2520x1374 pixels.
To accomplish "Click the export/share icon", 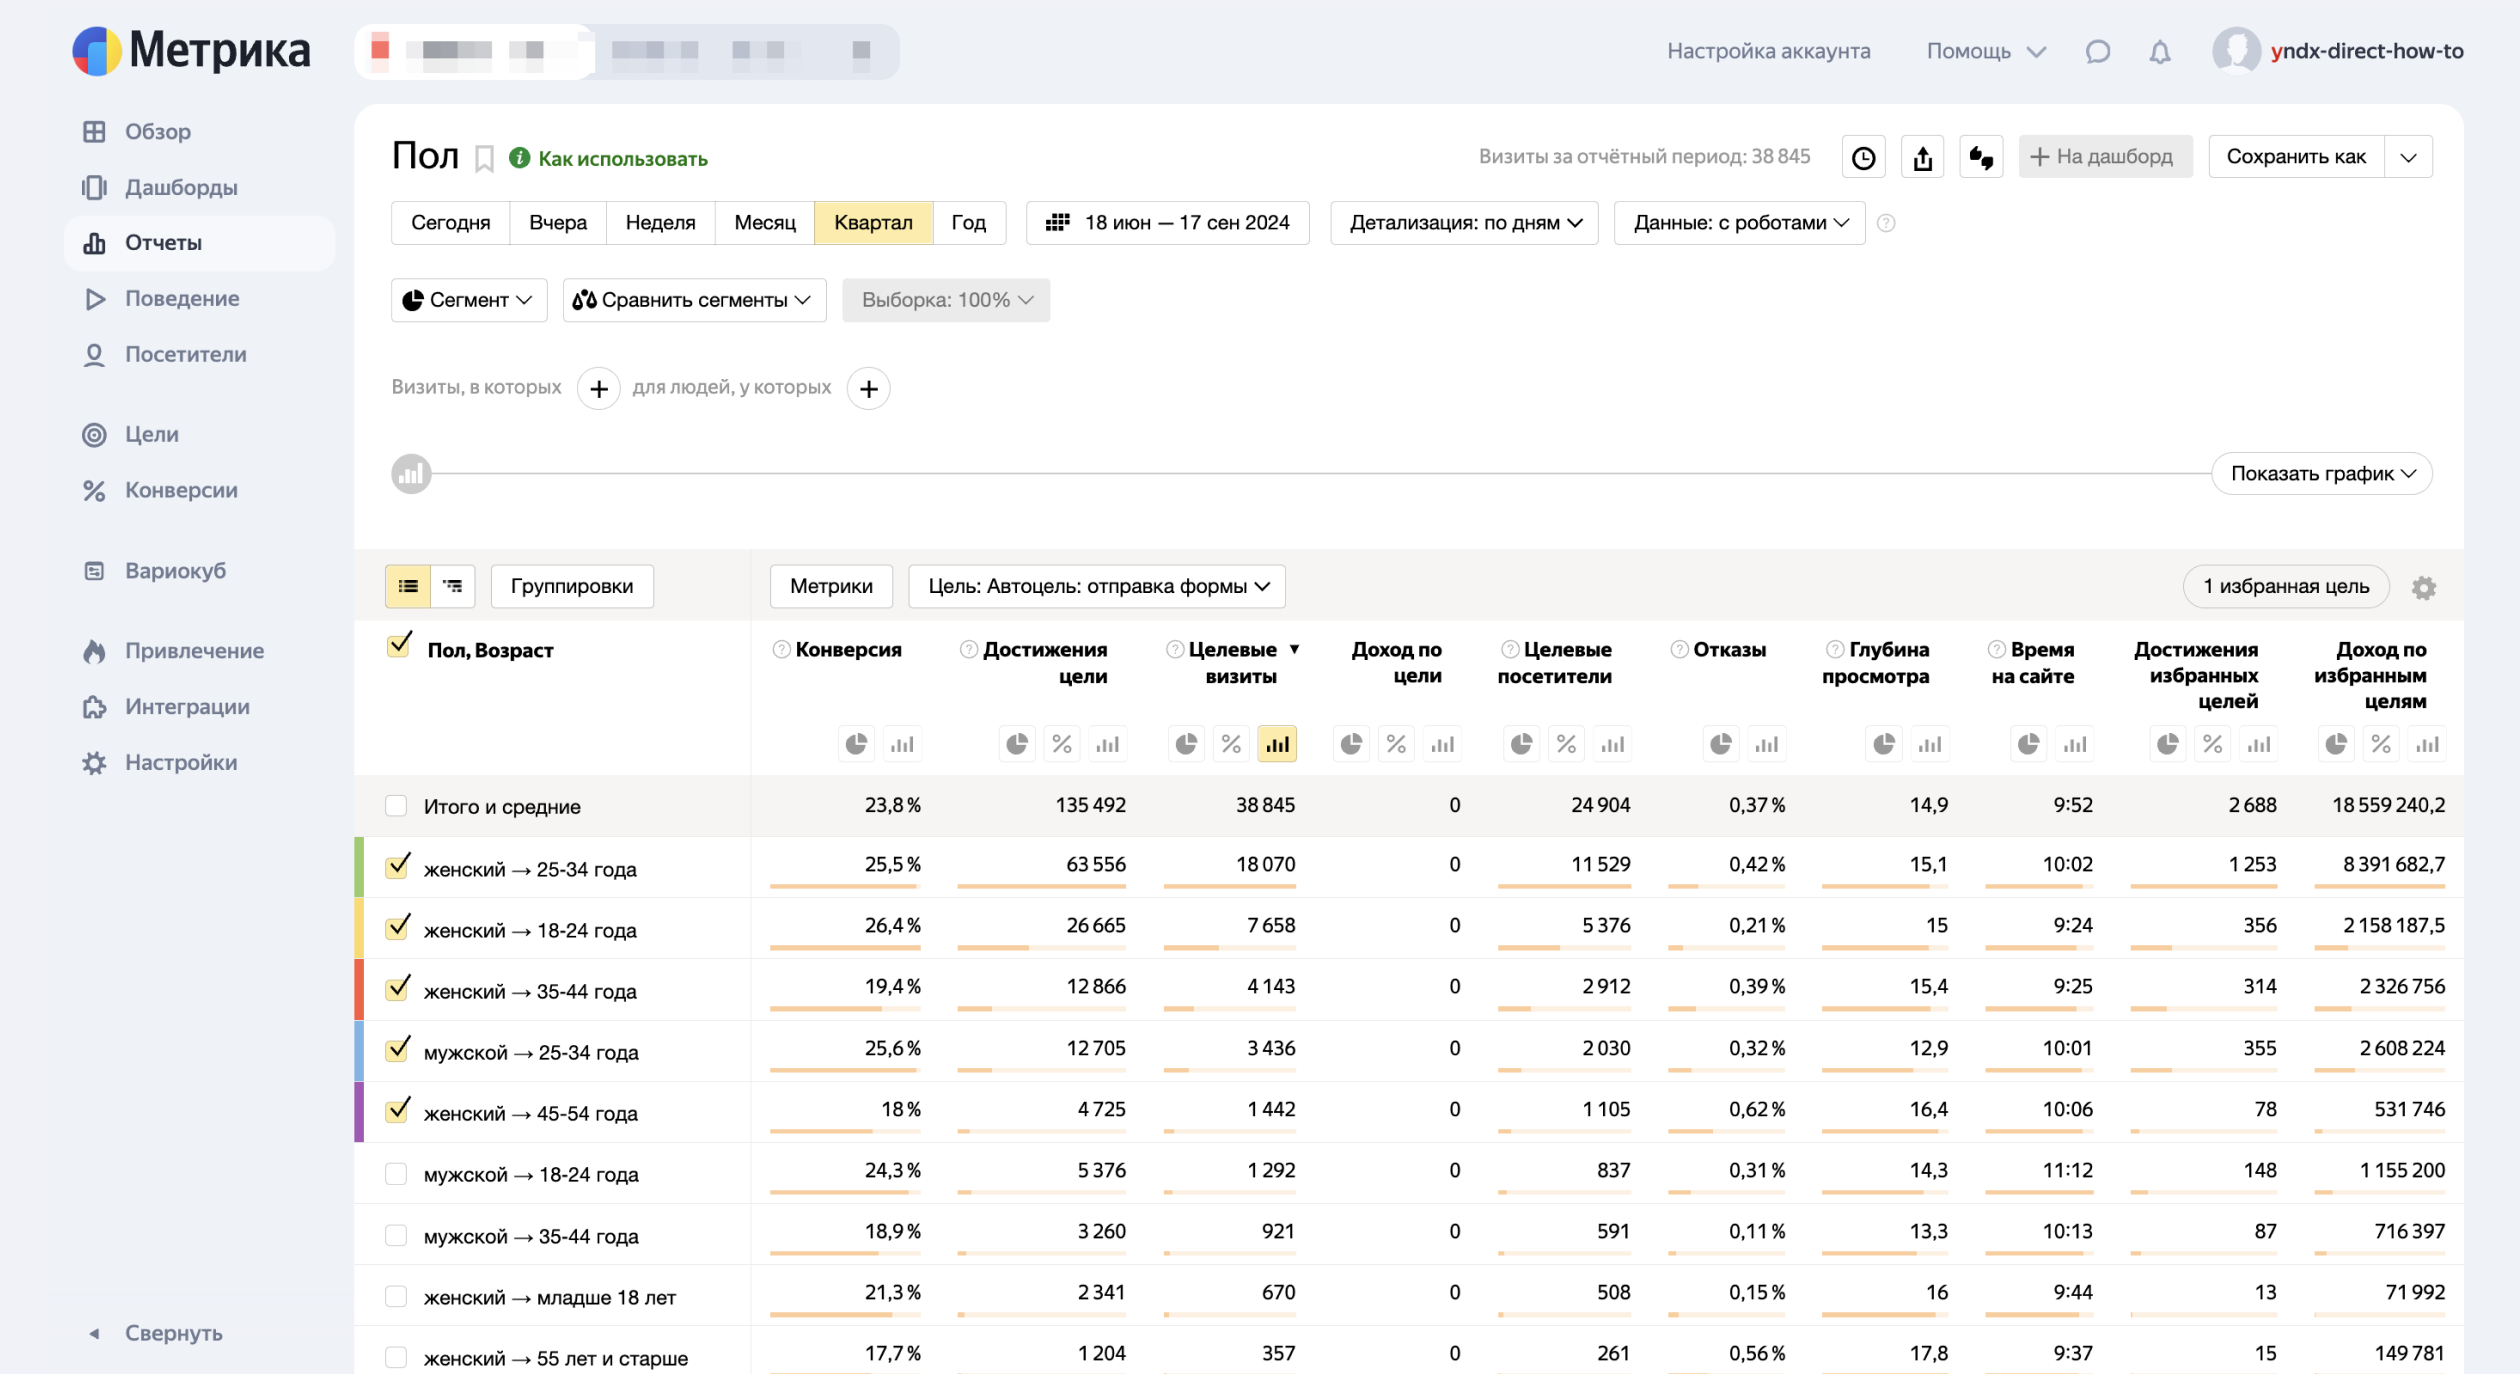I will click(1922, 157).
